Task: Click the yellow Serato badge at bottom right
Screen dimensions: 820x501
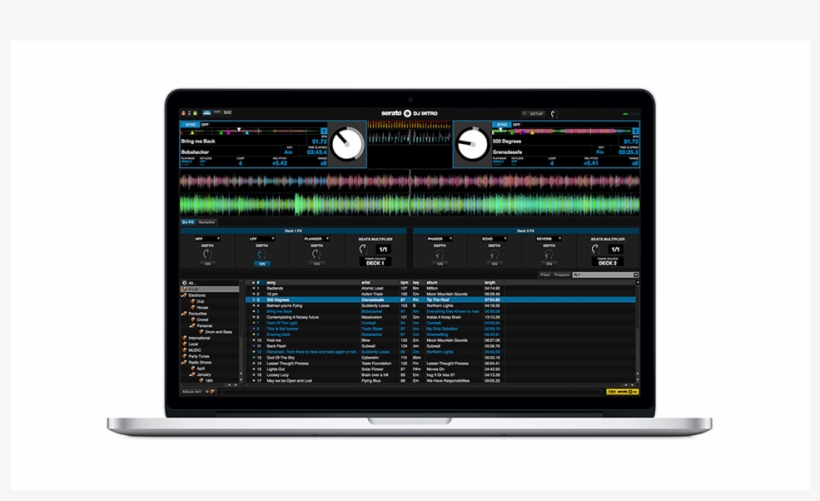Action: coord(622,392)
